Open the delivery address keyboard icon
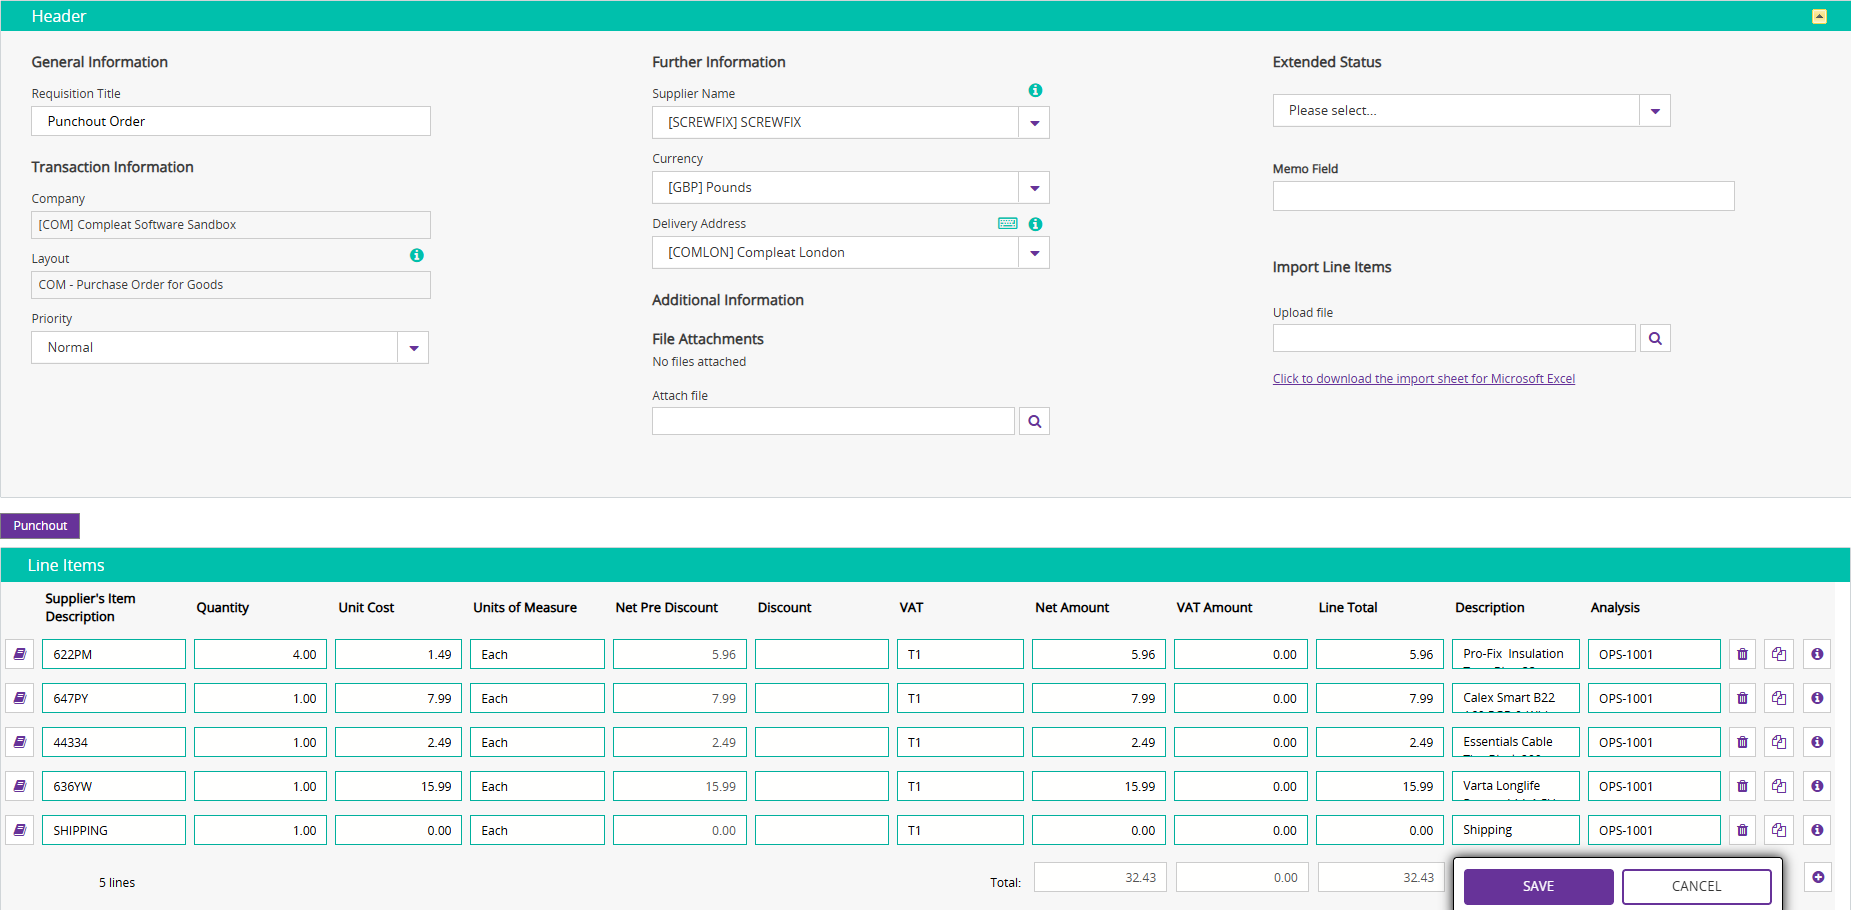The image size is (1851, 910). pyautogui.click(x=1008, y=223)
